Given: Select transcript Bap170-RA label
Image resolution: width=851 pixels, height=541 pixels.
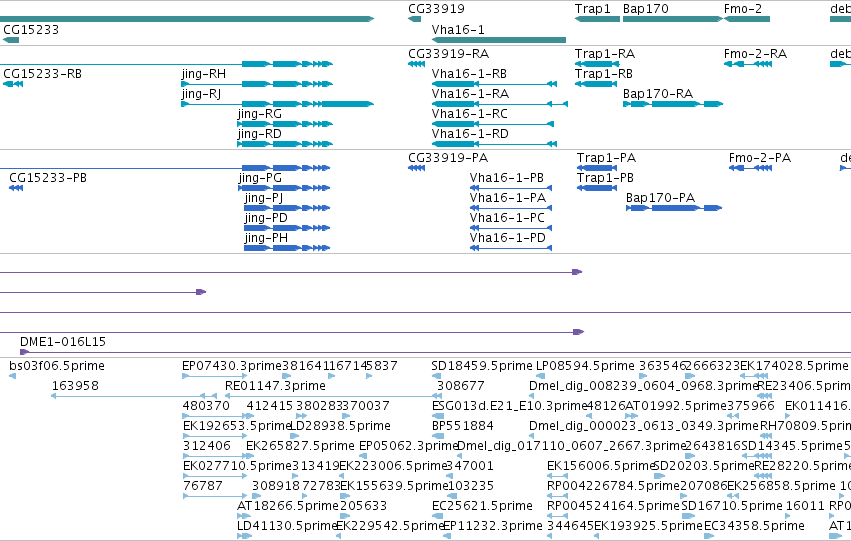Looking at the screenshot, I should click(x=658, y=94).
